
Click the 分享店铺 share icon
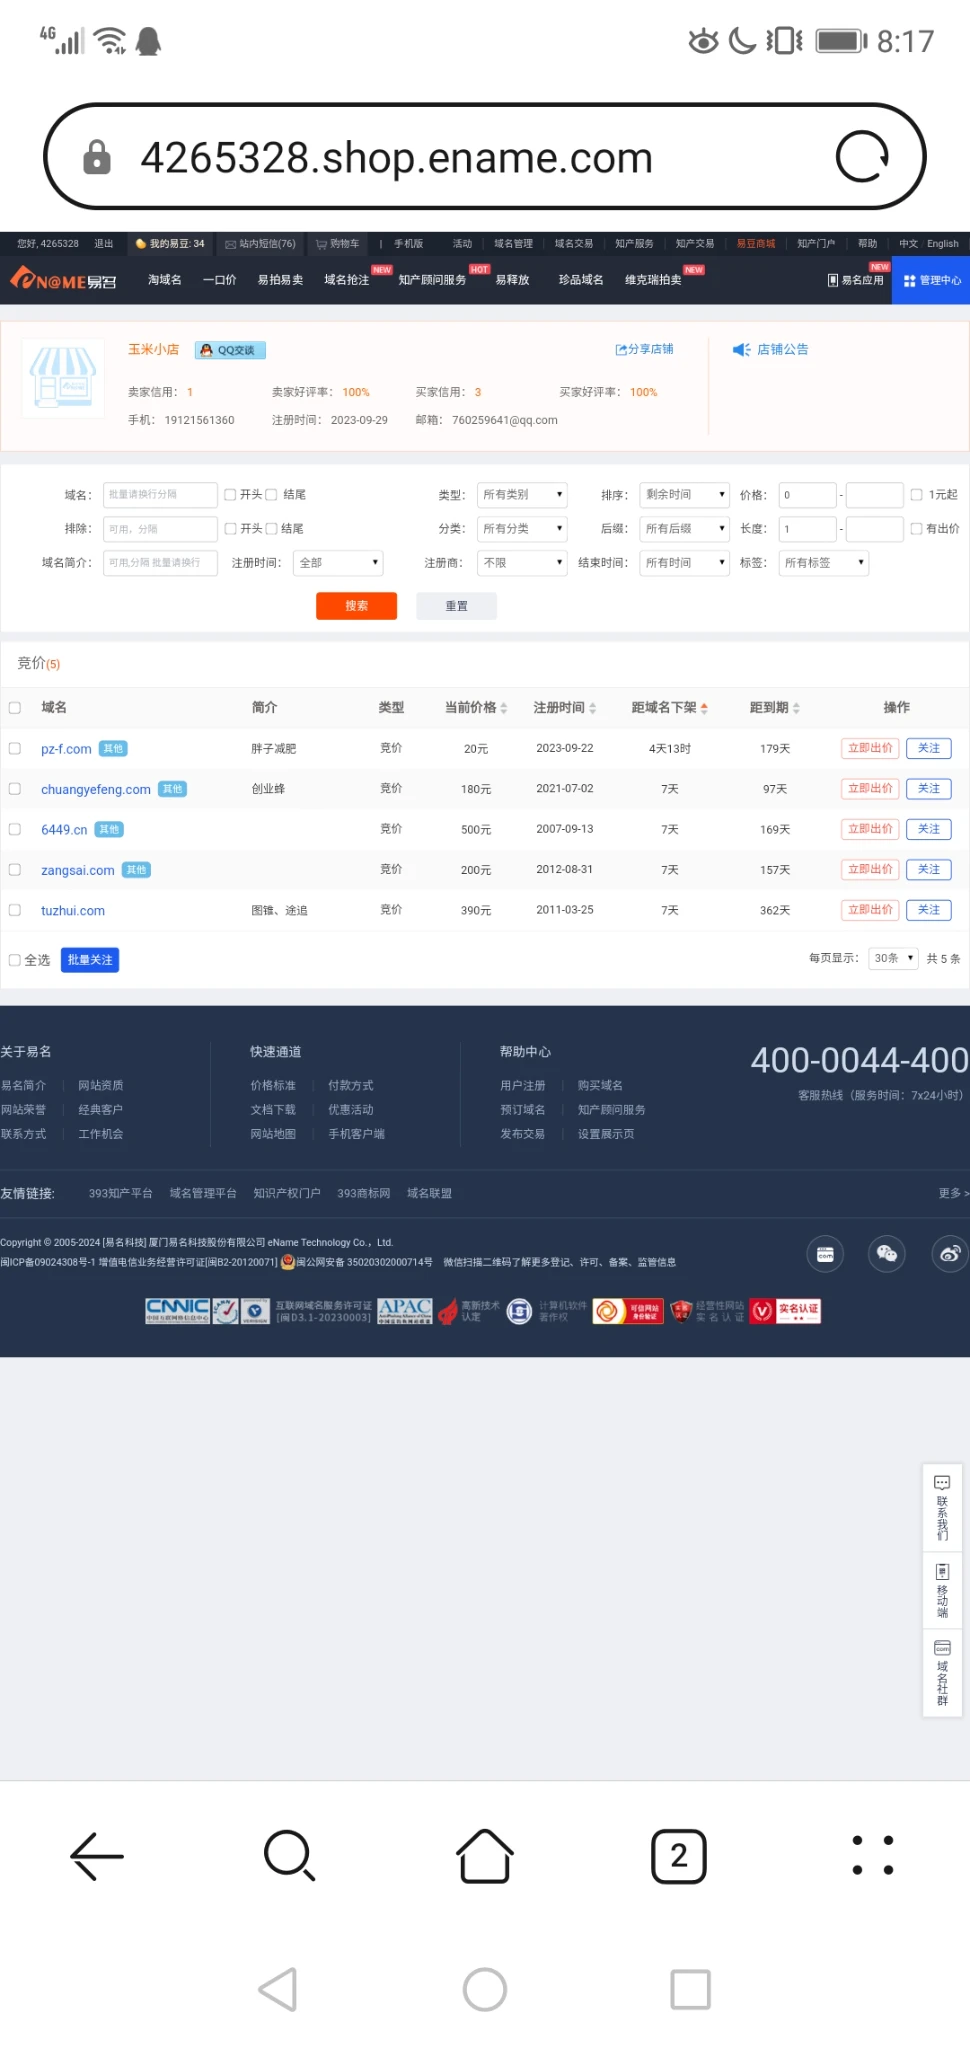pyautogui.click(x=644, y=349)
